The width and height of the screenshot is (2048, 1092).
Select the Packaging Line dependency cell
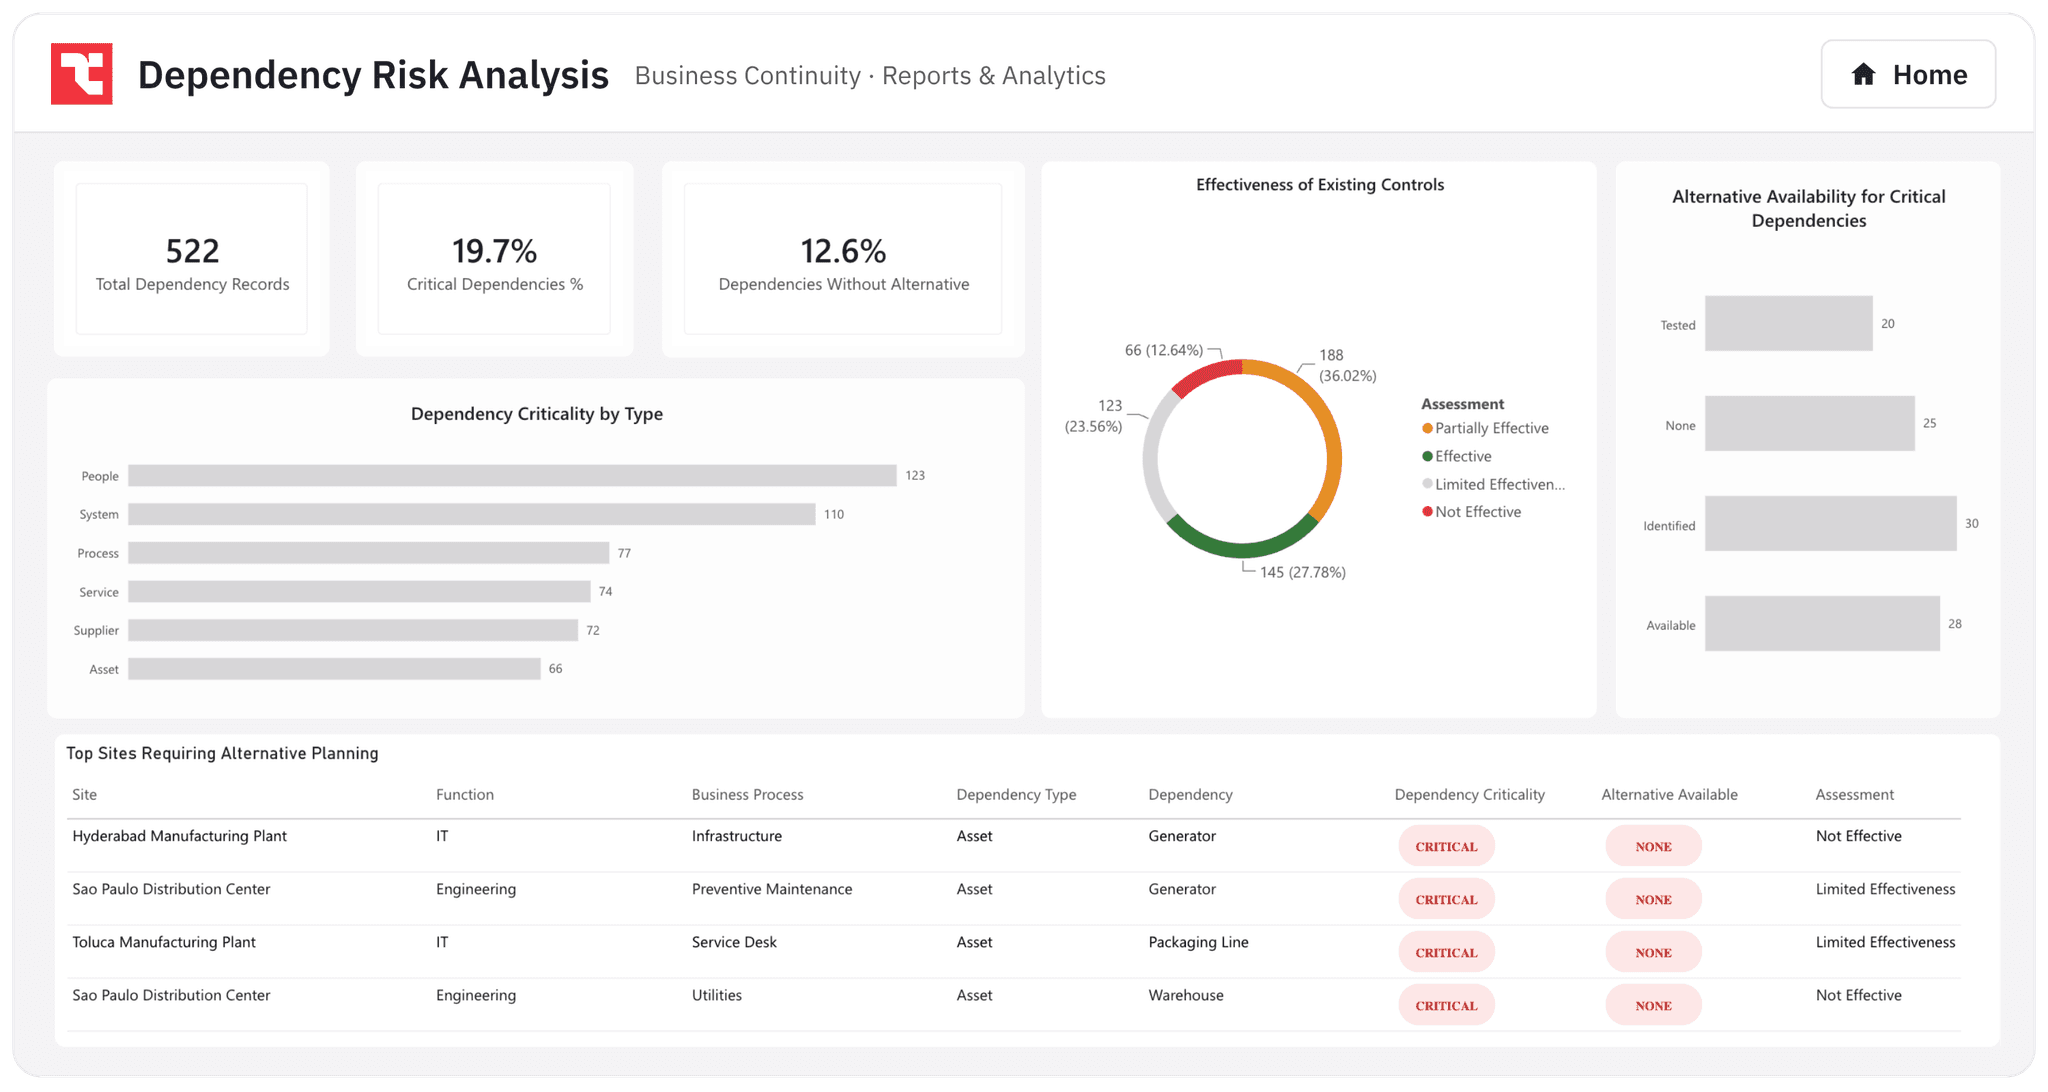[x=1198, y=942]
